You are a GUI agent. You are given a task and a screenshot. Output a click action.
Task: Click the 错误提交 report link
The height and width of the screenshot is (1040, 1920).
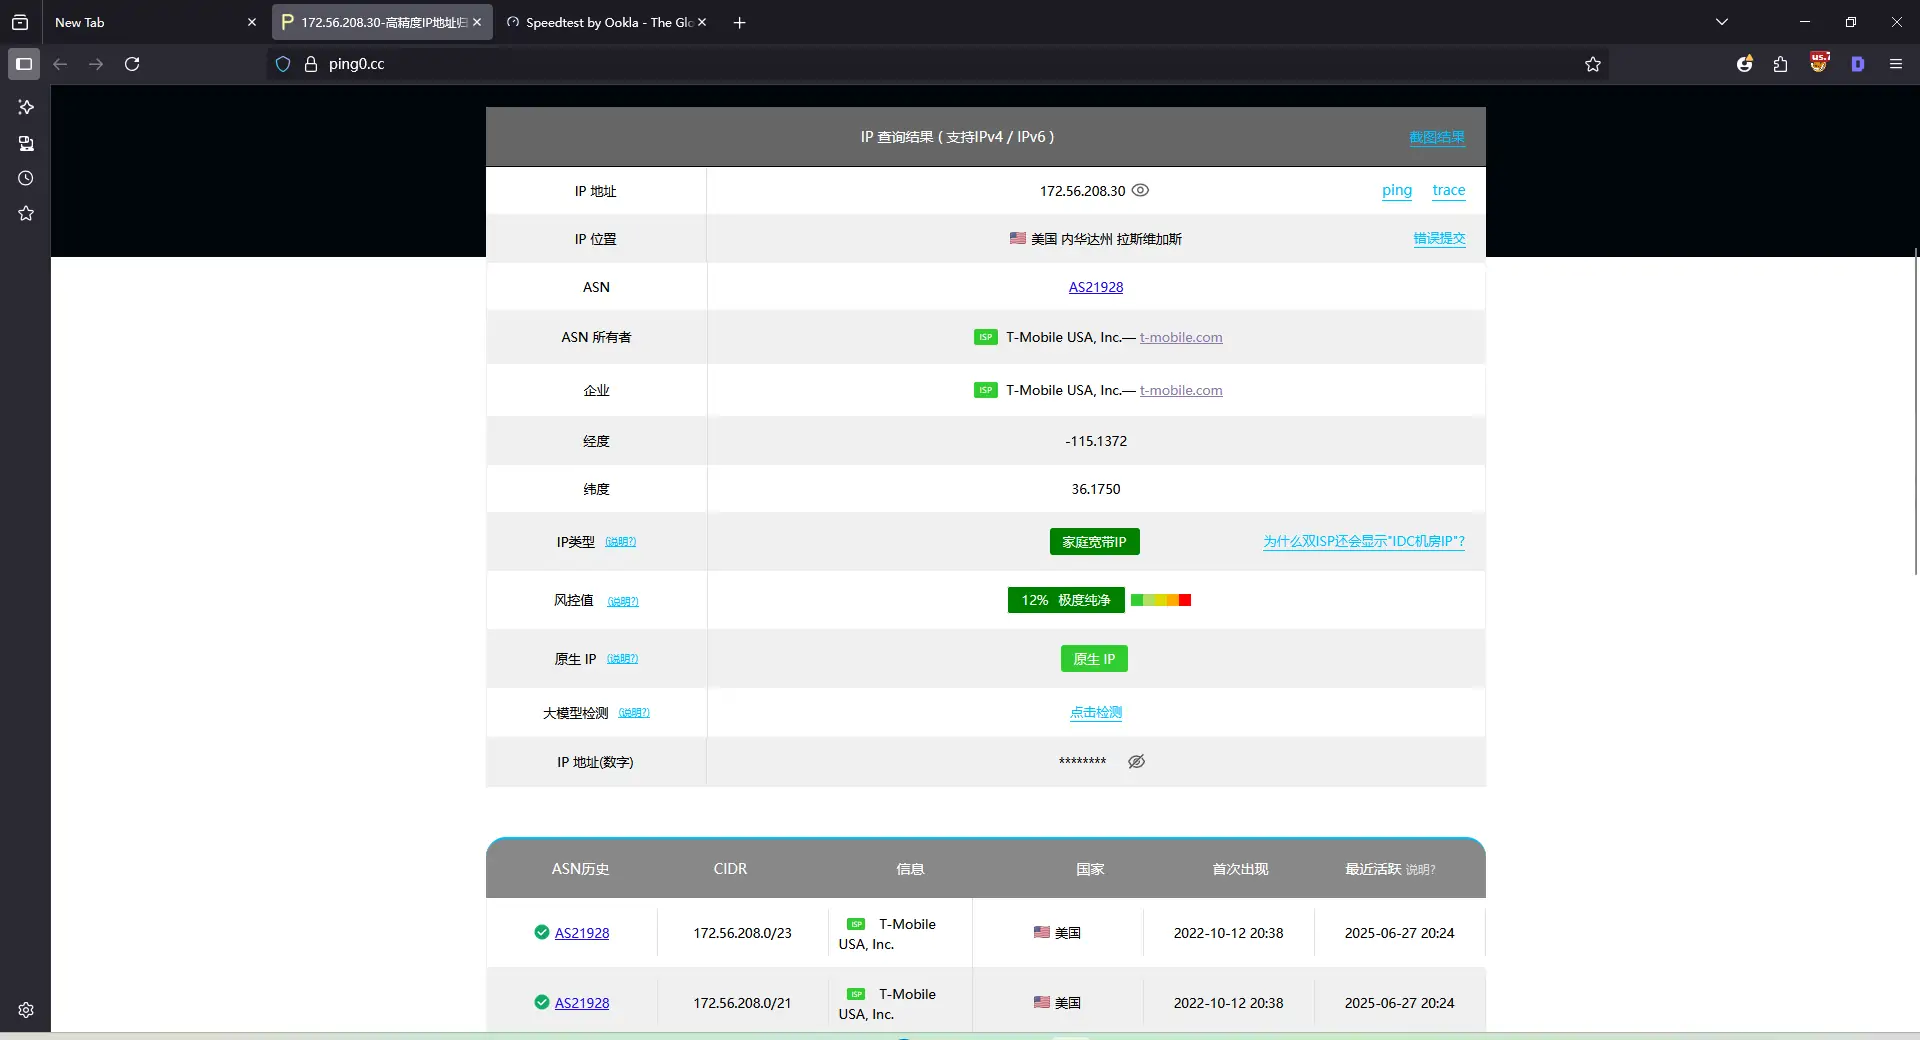coord(1439,238)
